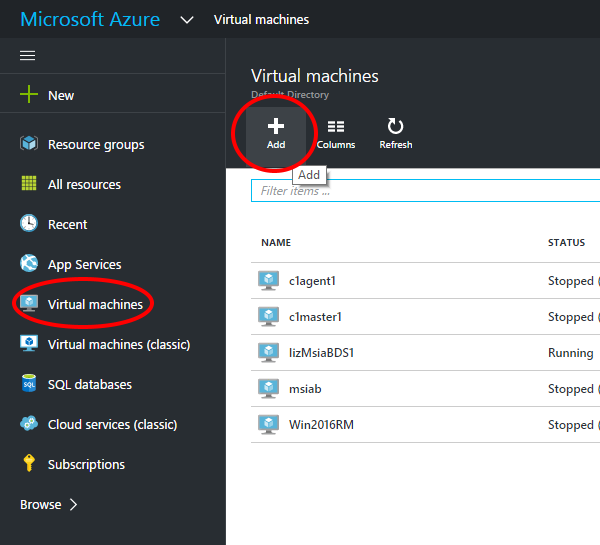The height and width of the screenshot is (545, 600).
Task: Click the Recent clock icon
Action: click(x=29, y=224)
